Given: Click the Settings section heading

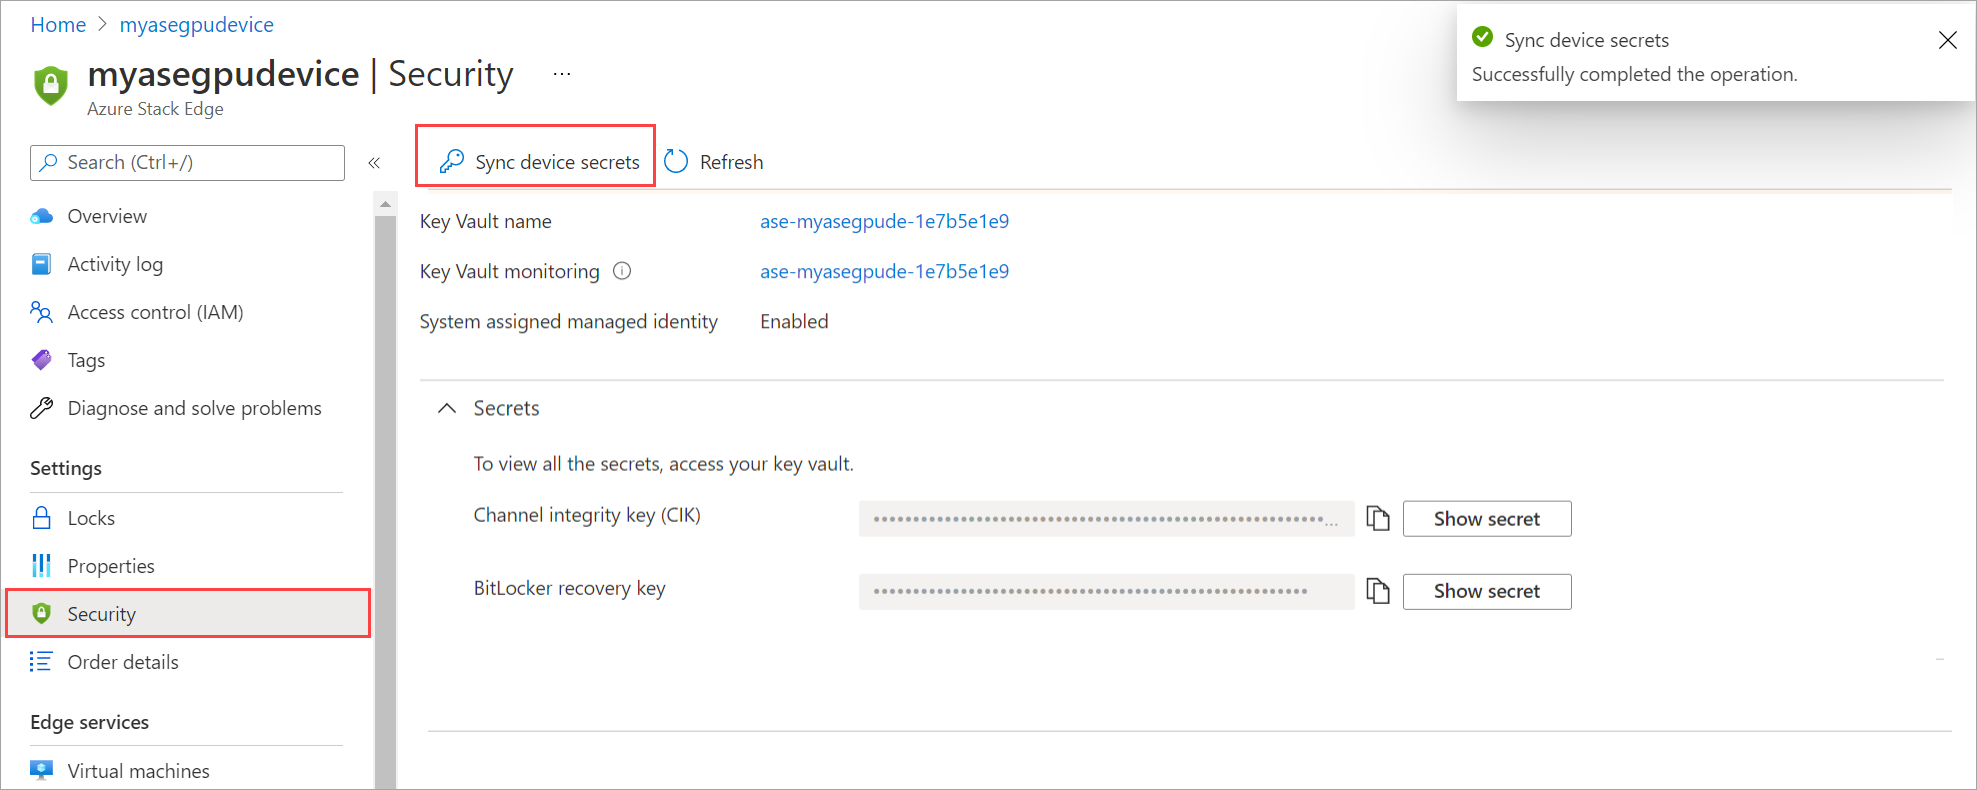Looking at the screenshot, I should (66, 468).
